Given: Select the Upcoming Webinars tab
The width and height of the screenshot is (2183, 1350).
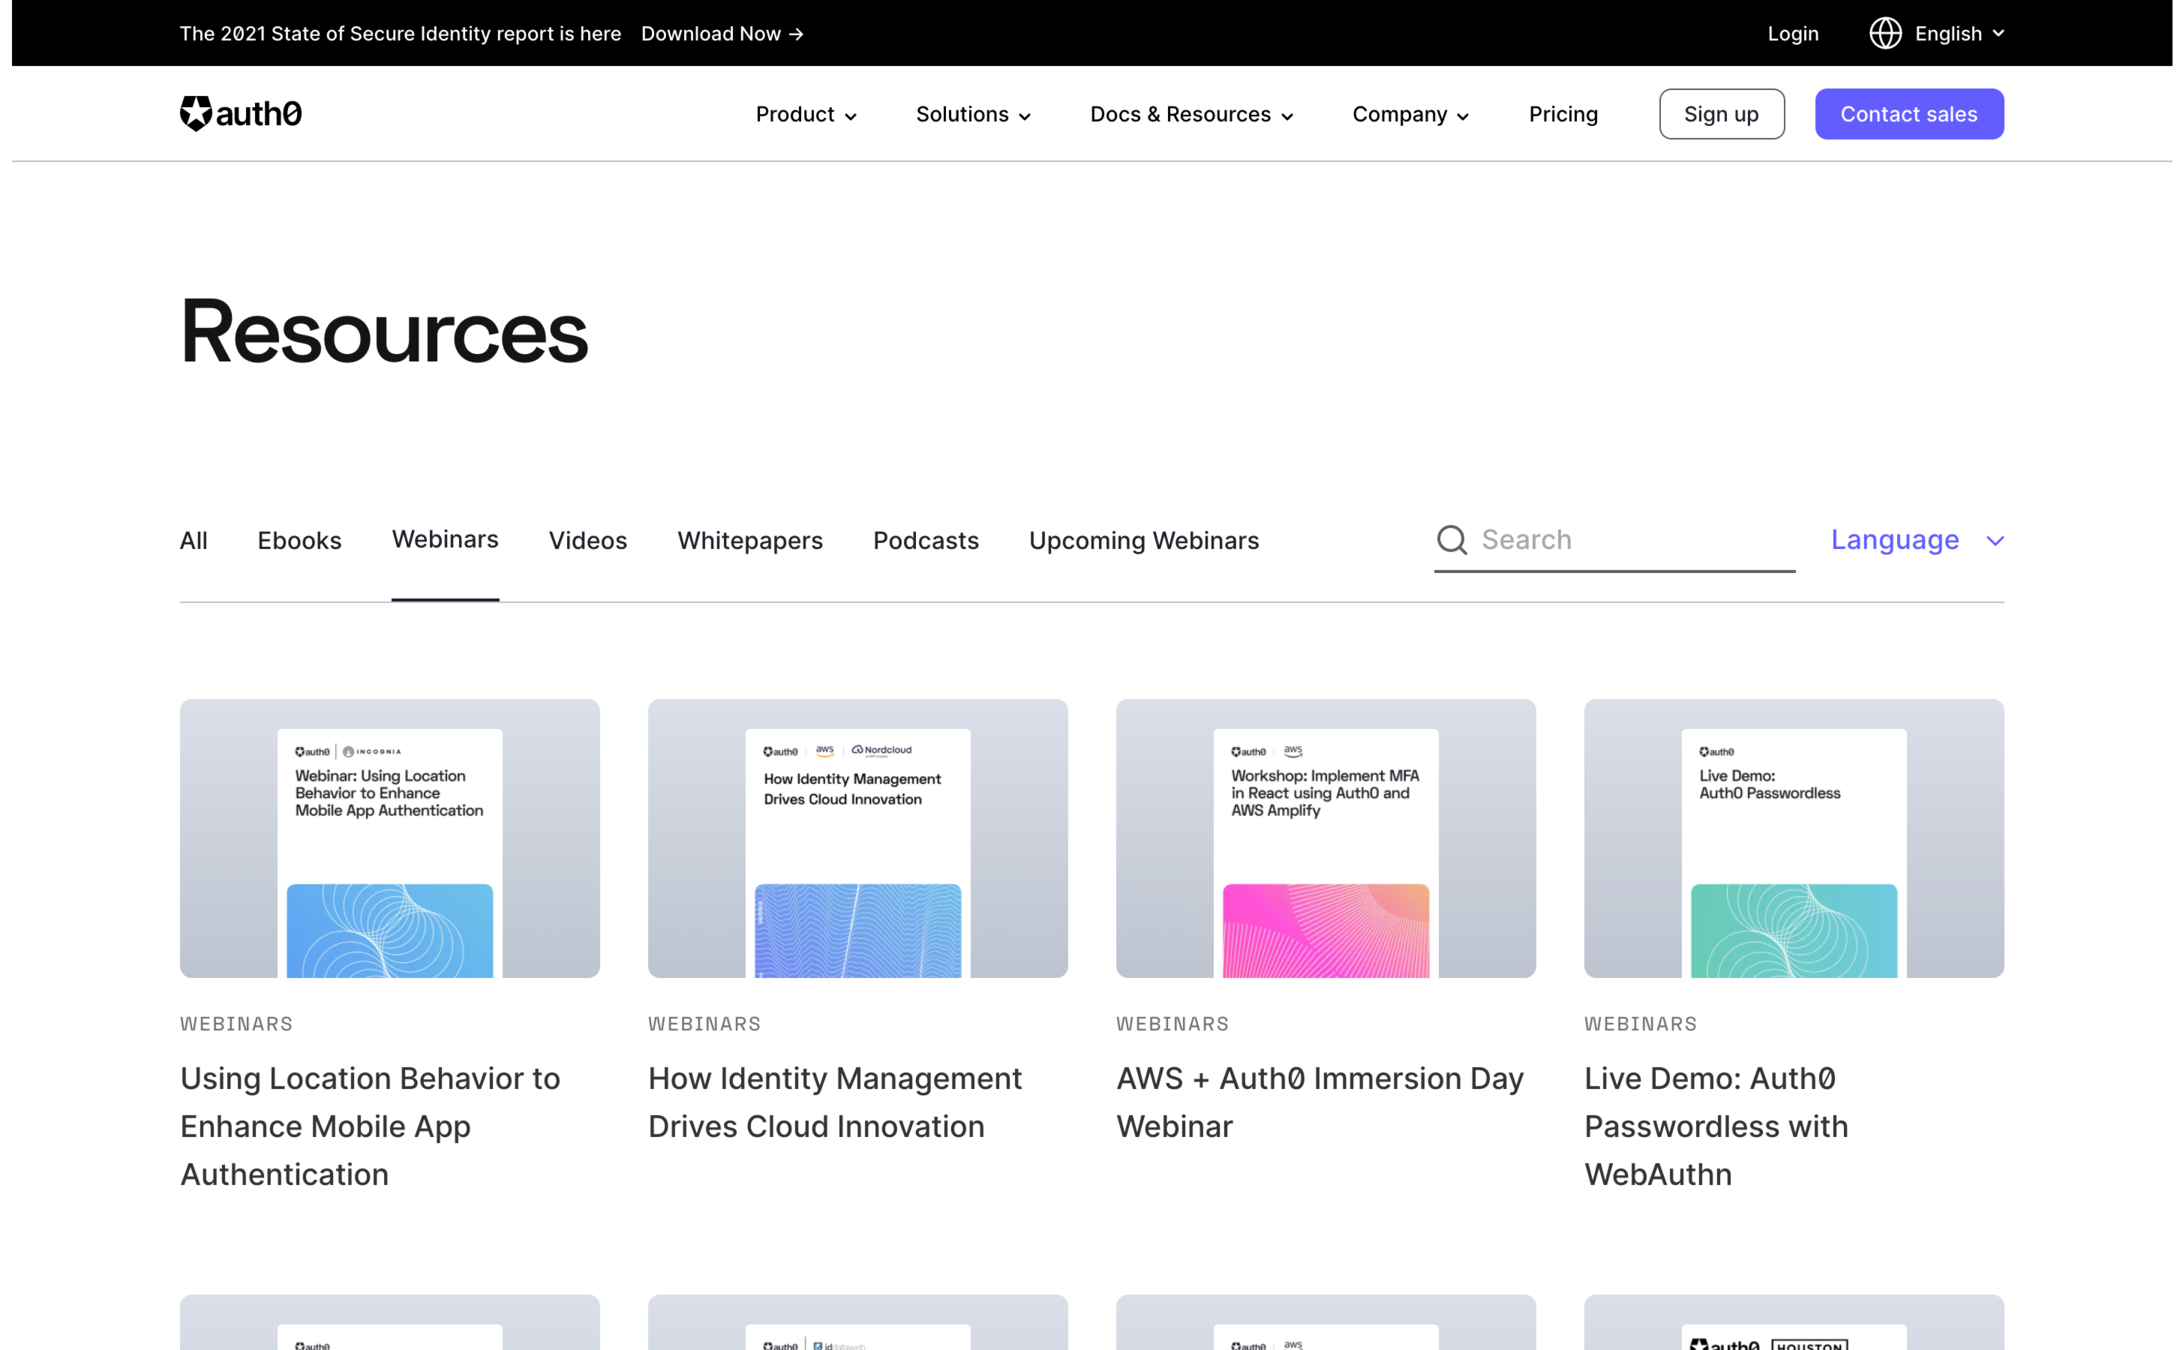Looking at the screenshot, I should (1143, 540).
